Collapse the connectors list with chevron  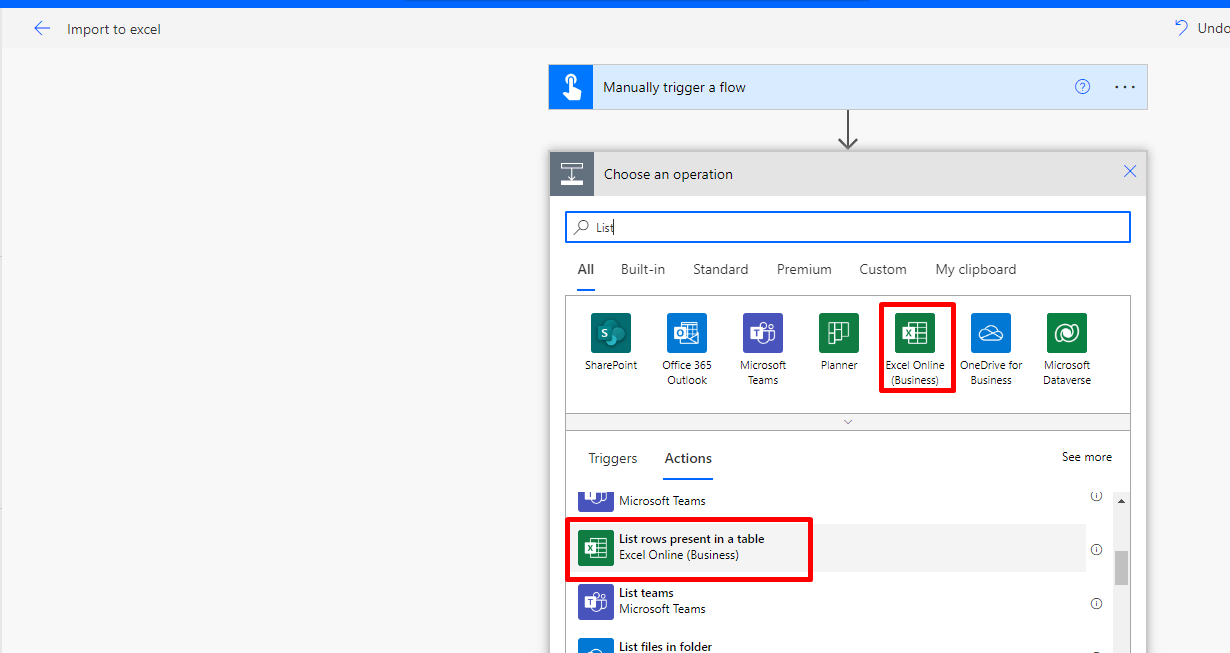[848, 422]
